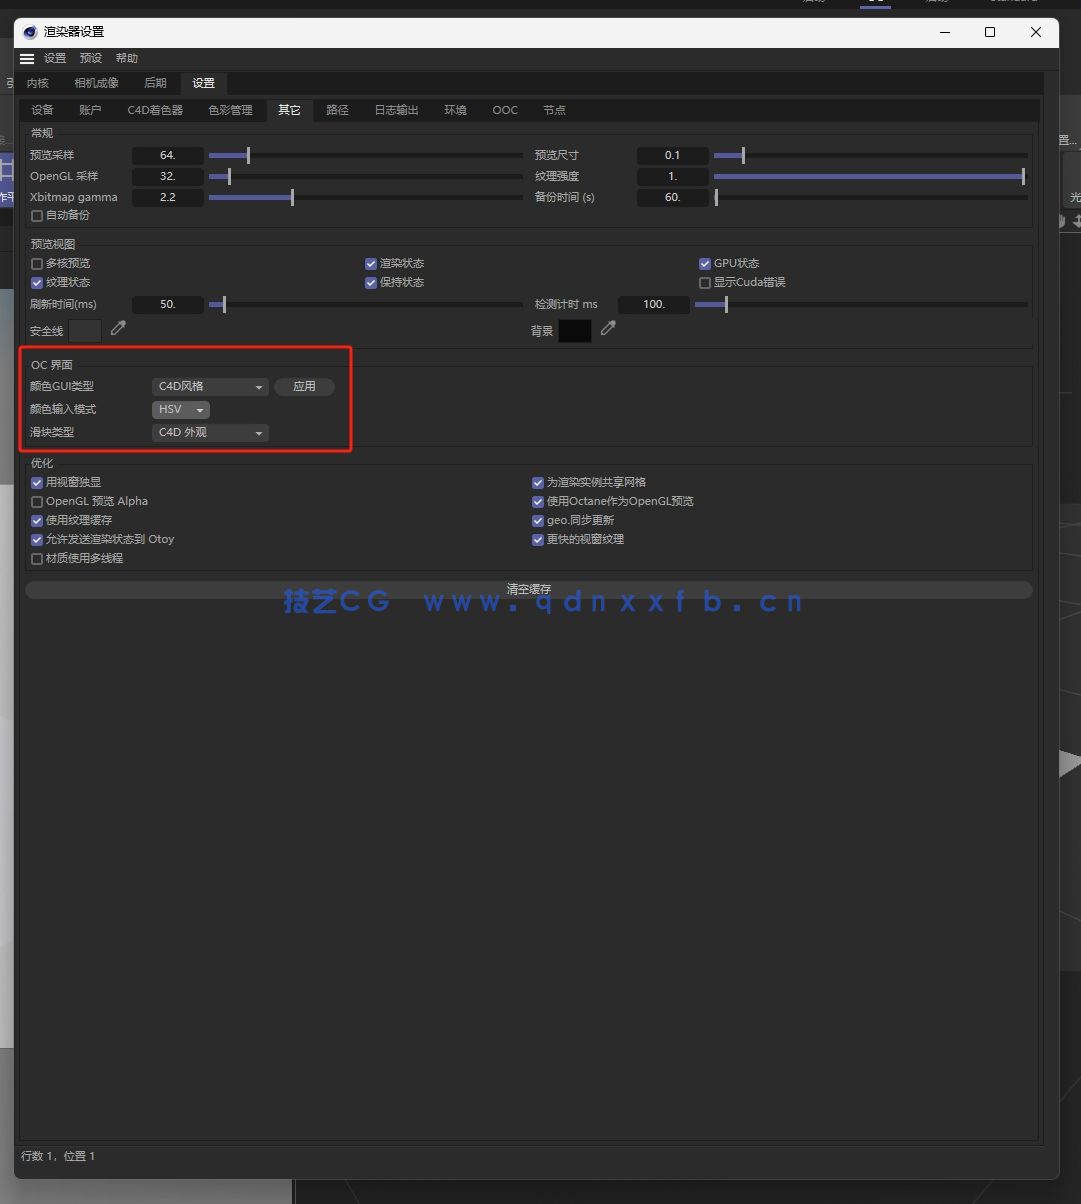Click the pencil icon next to 安全线

(117, 327)
